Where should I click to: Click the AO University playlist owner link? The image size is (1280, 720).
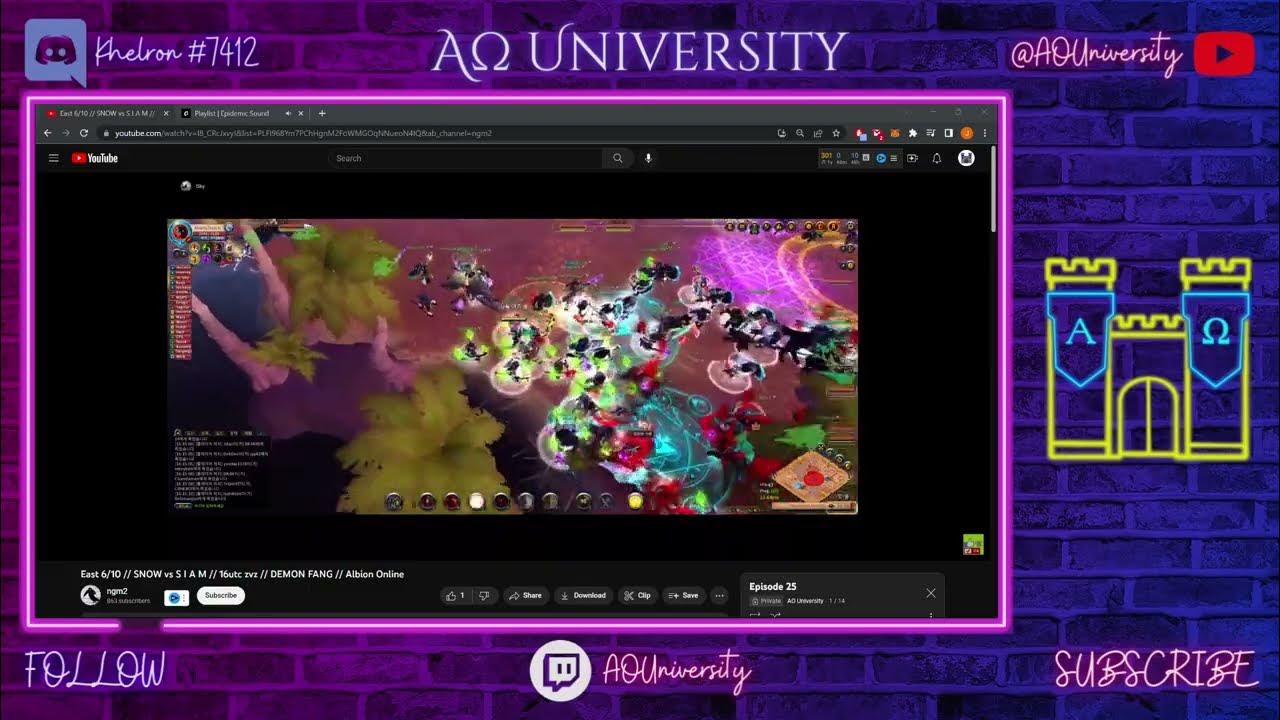805,601
